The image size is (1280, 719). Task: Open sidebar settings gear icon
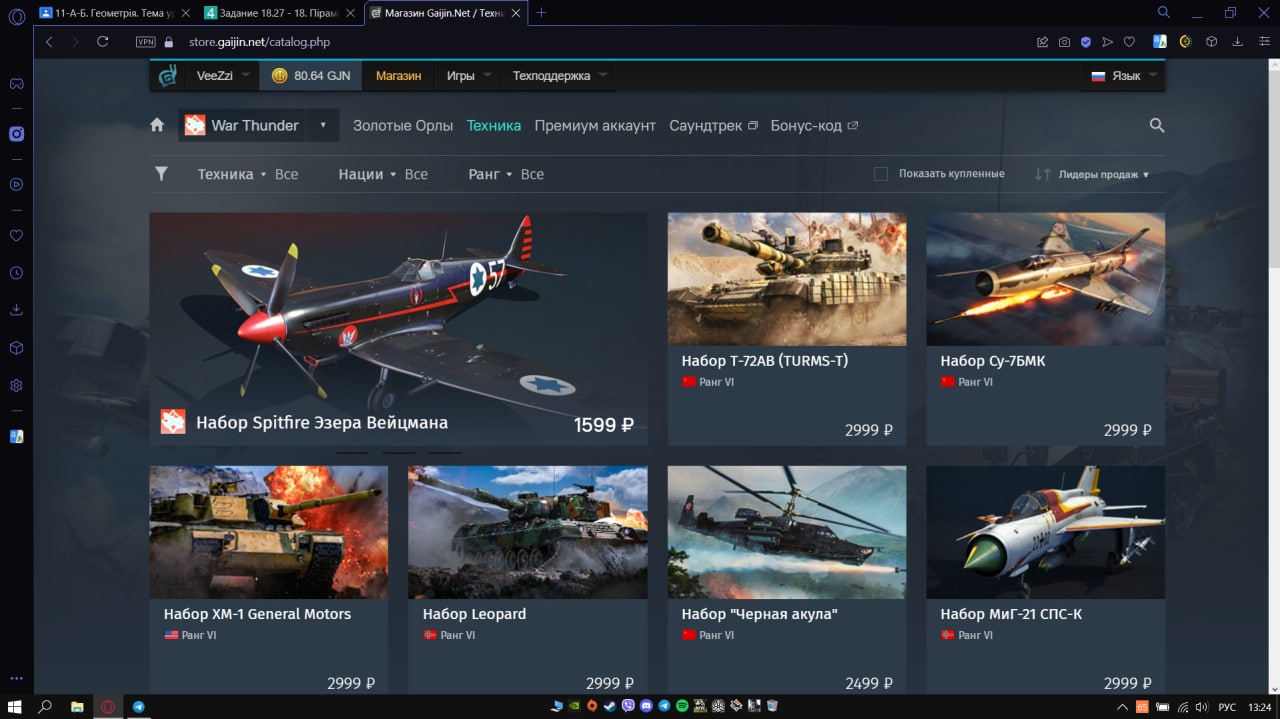click(x=16, y=385)
